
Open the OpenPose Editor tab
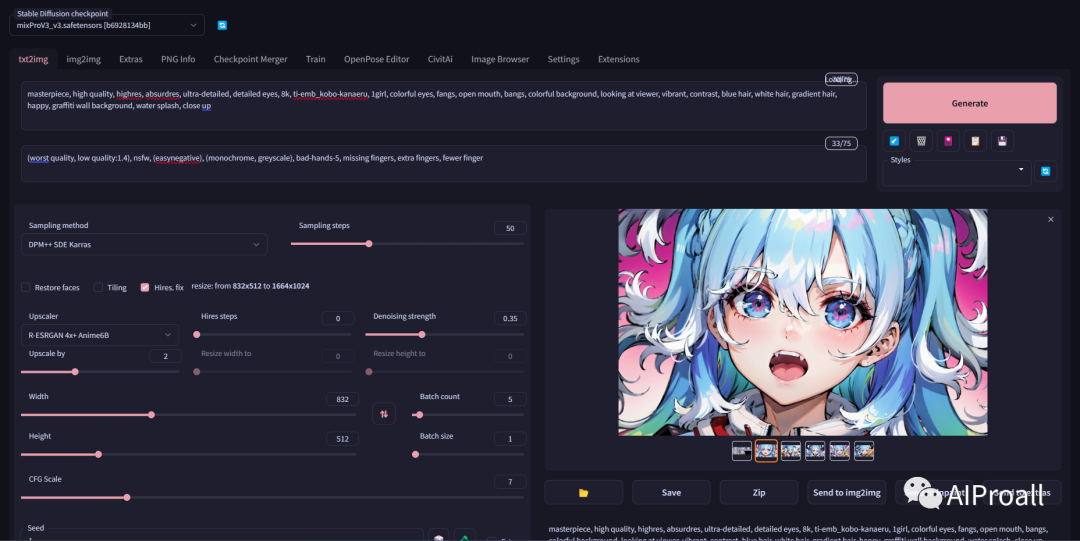[376, 59]
